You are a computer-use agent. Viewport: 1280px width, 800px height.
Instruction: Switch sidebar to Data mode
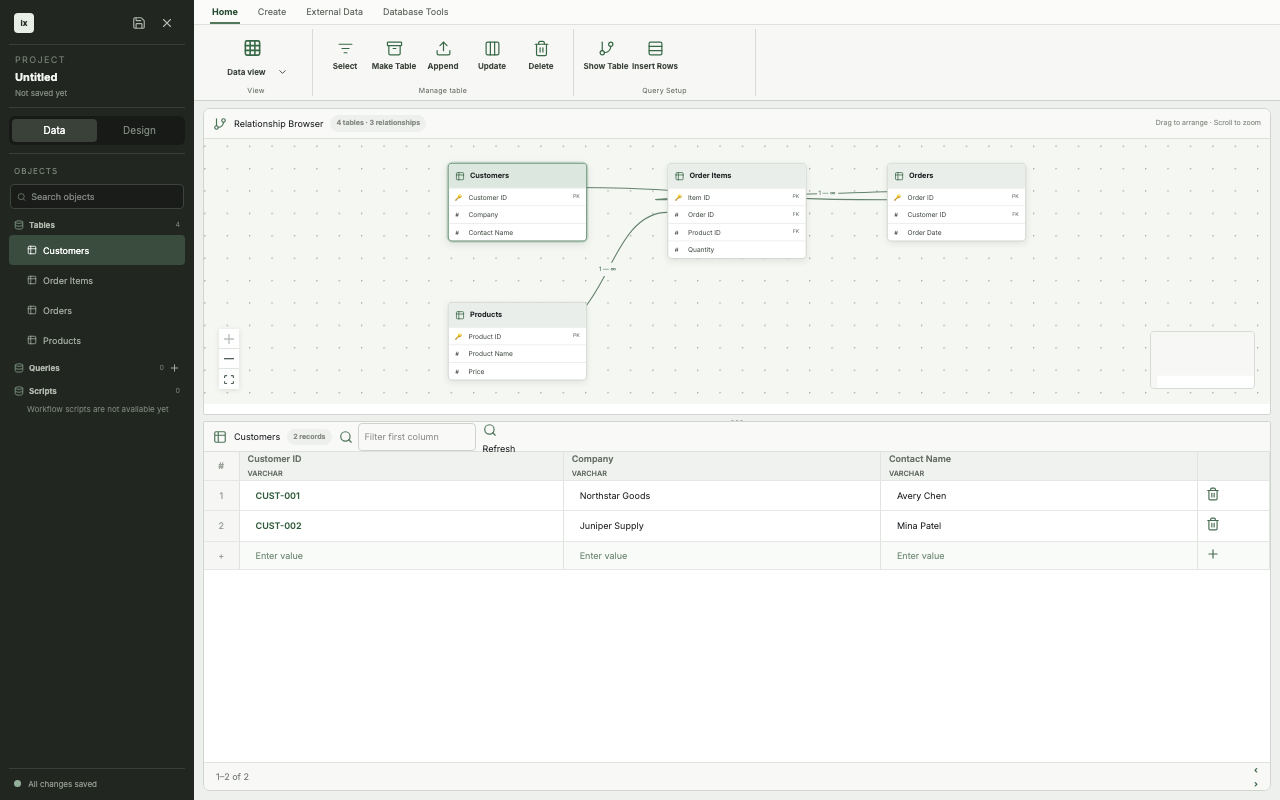tap(54, 130)
